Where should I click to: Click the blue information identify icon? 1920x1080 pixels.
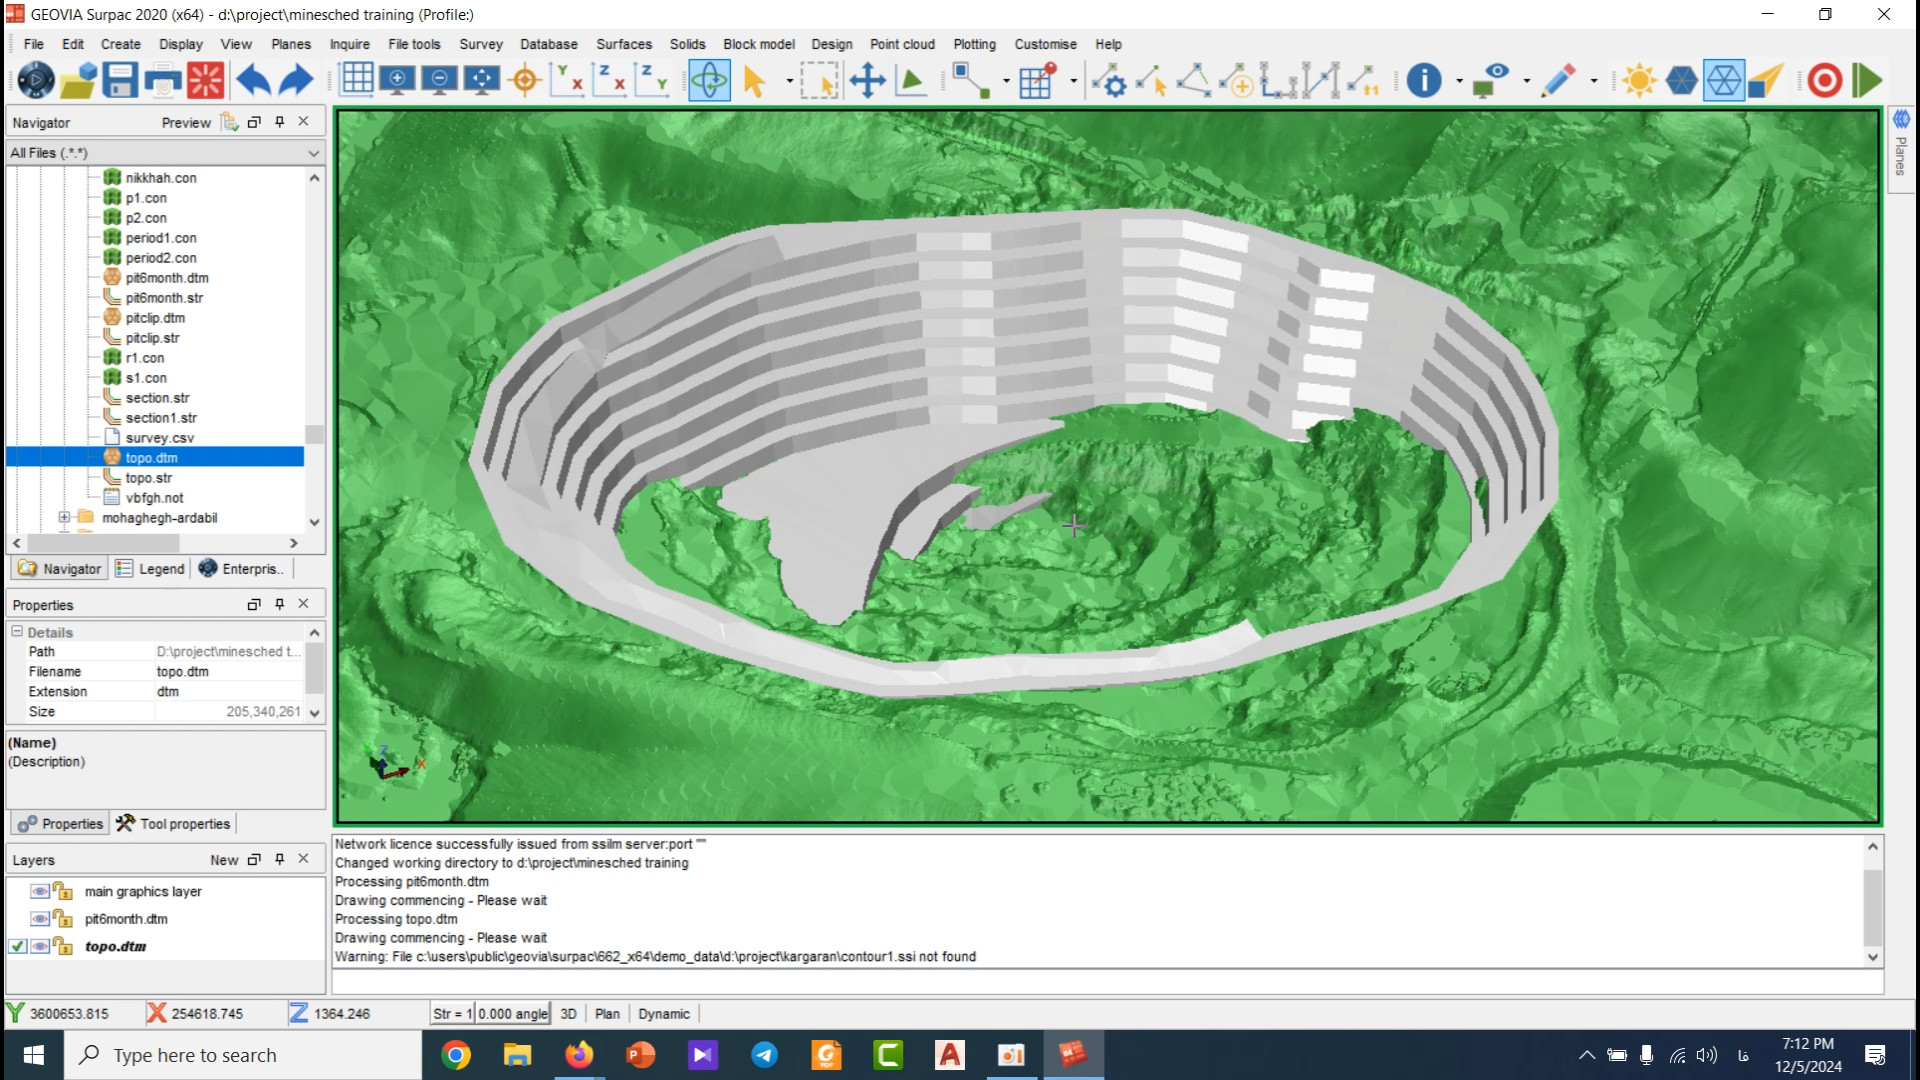[x=1424, y=80]
